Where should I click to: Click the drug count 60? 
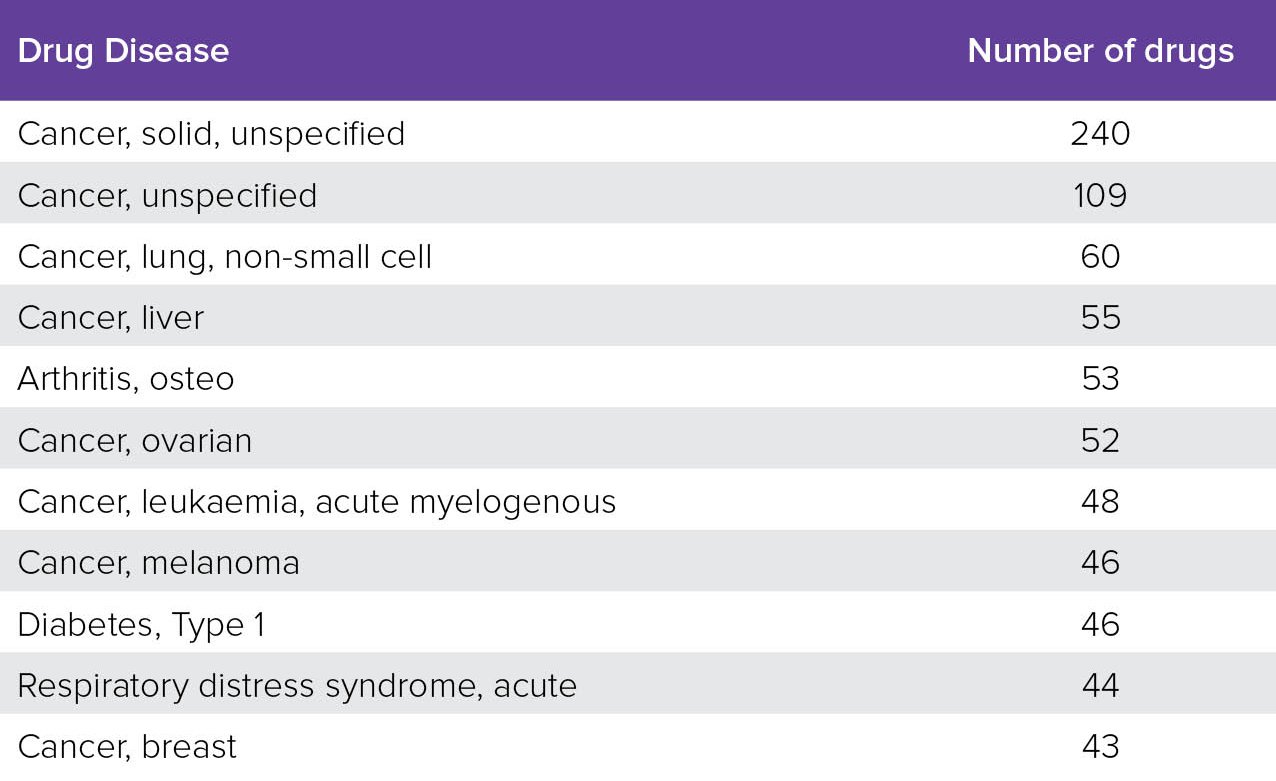coord(1100,256)
